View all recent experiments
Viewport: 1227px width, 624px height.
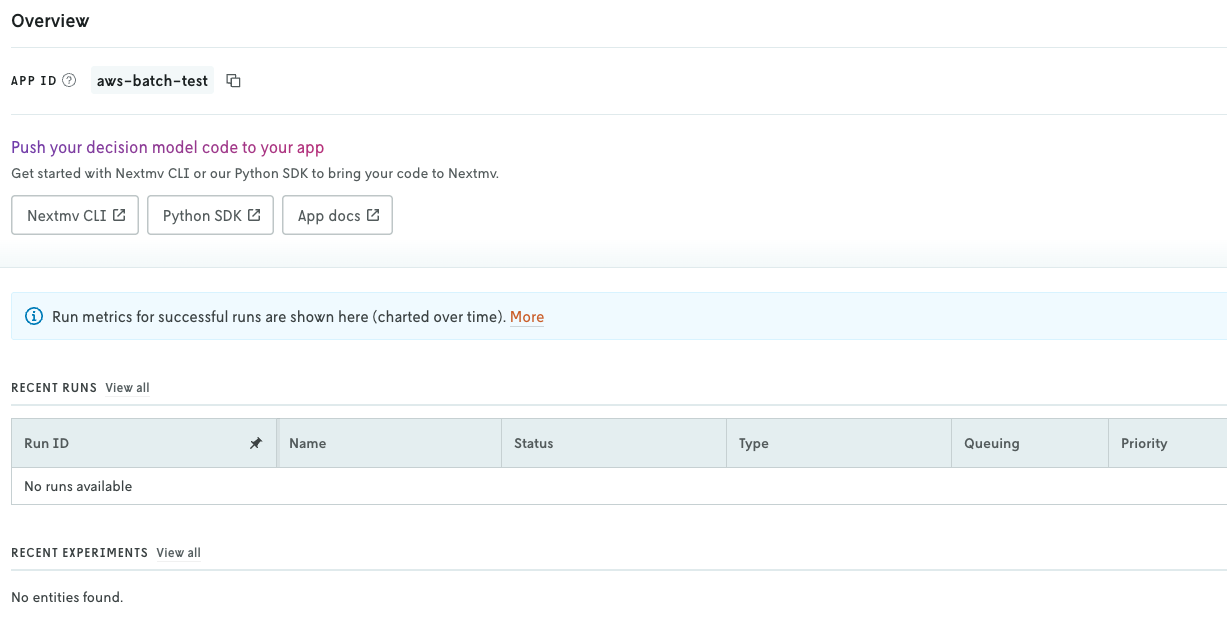(178, 552)
